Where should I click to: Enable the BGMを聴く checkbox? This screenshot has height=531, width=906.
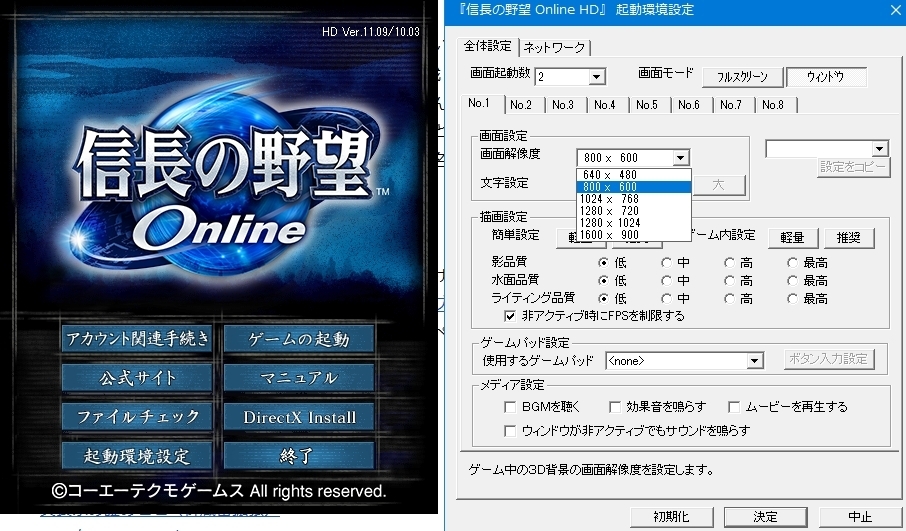tap(510, 407)
